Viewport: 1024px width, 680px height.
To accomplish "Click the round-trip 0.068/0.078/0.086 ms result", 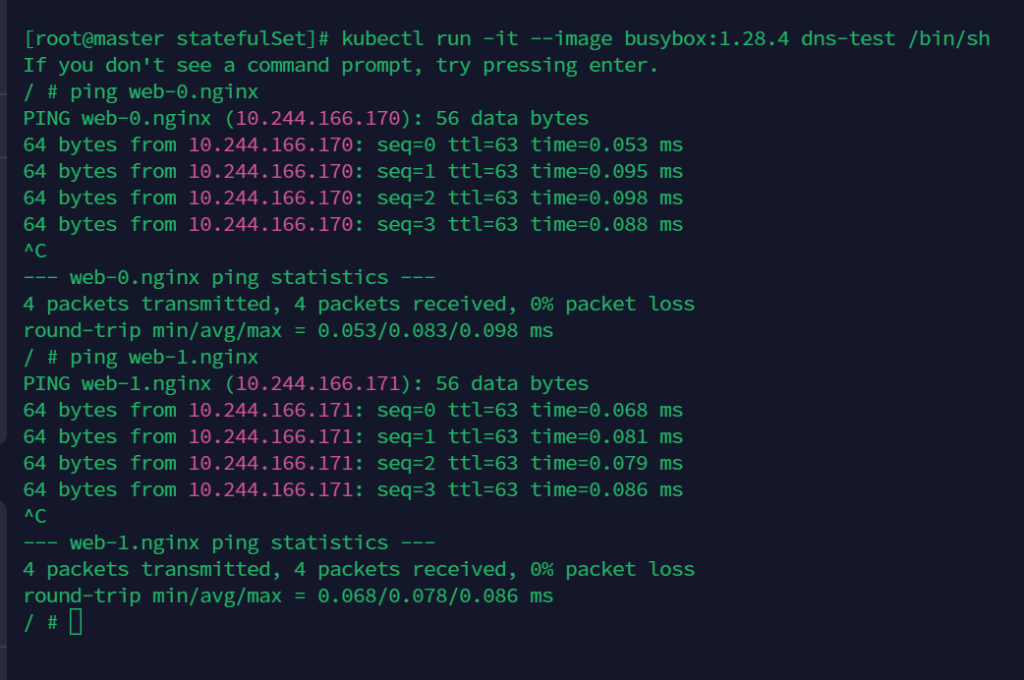I will coord(436,596).
